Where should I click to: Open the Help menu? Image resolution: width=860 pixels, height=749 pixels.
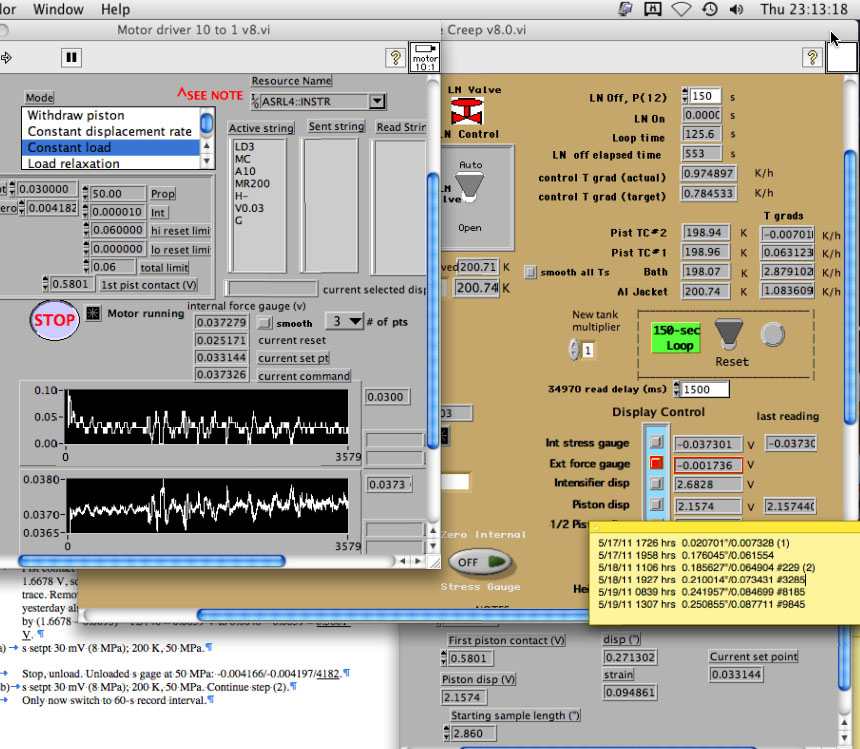(x=116, y=9)
